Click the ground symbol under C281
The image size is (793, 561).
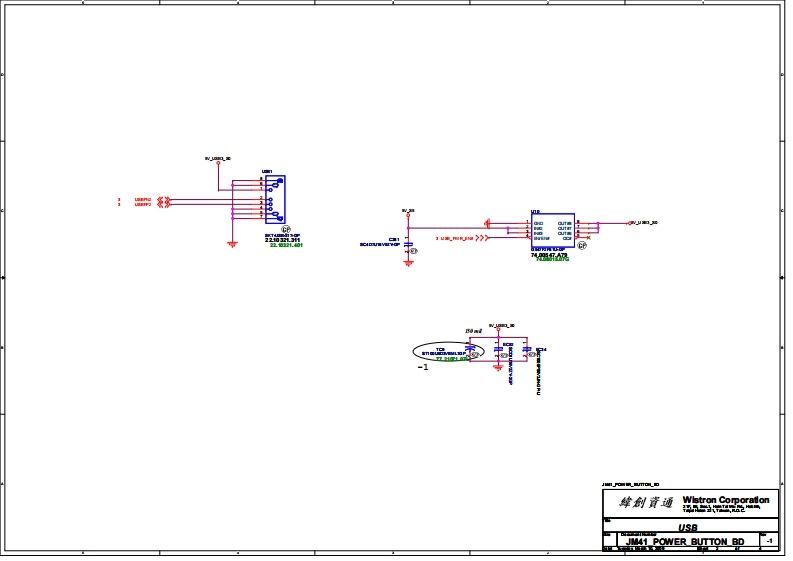[408, 262]
